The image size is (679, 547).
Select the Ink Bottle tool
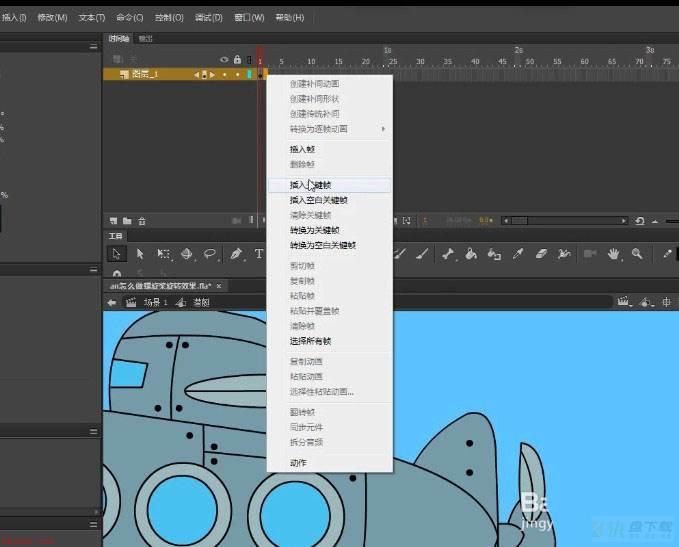coord(494,253)
